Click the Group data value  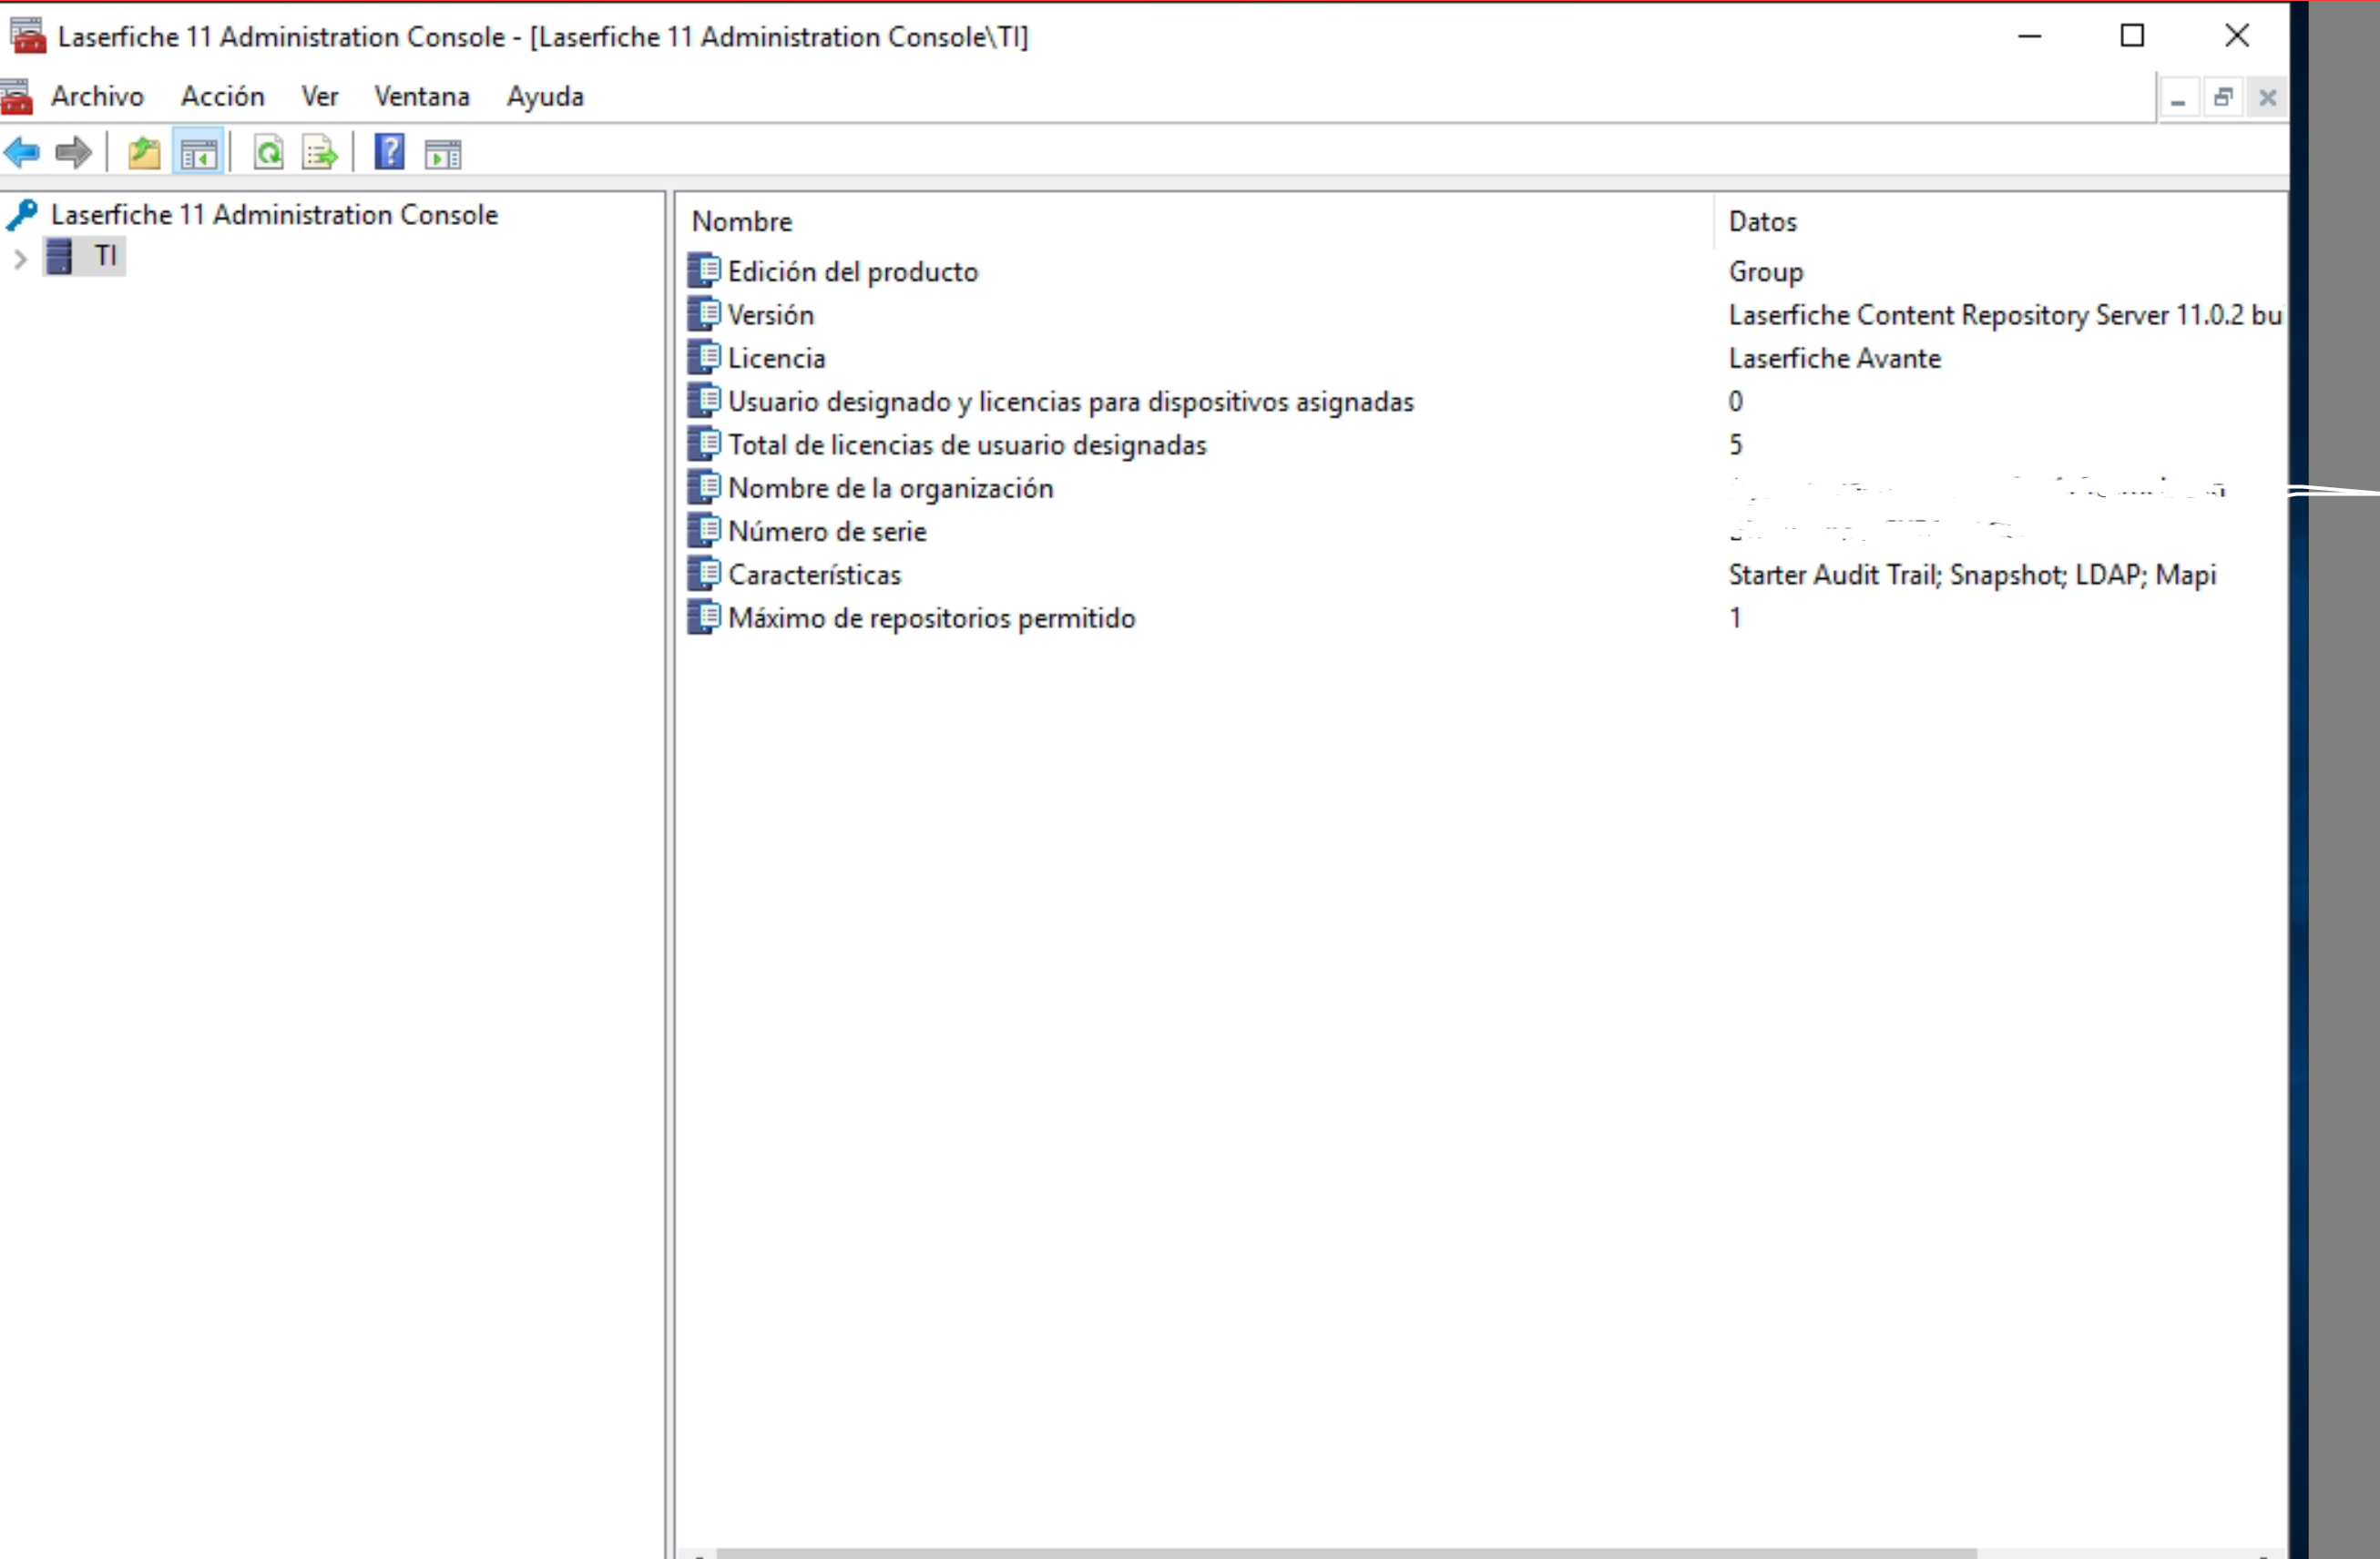[1766, 271]
